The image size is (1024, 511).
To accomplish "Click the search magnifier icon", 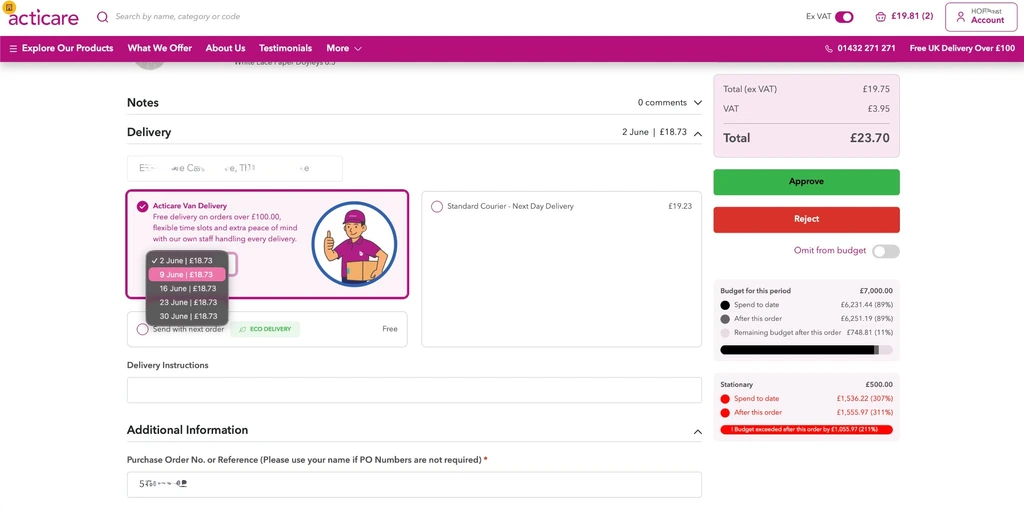I will coord(103,16).
